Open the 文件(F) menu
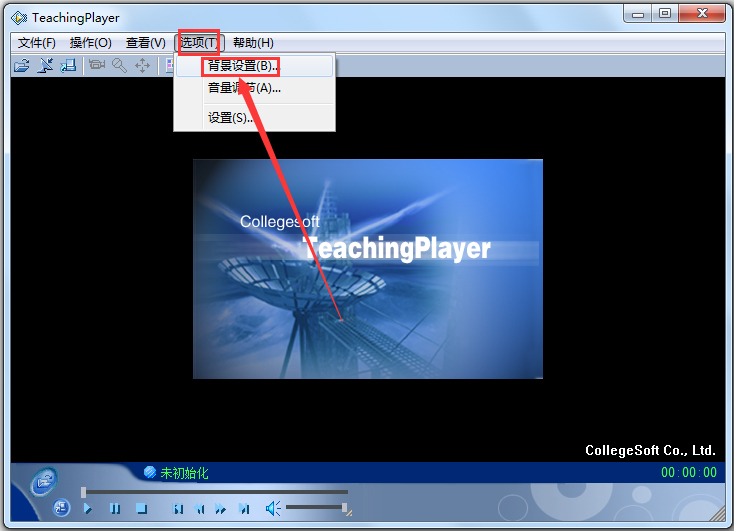This screenshot has width=734, height=531. [x=37, y=43]
